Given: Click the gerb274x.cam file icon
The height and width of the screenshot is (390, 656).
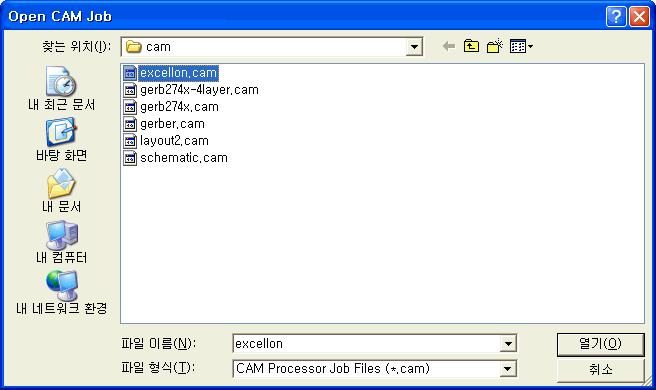Looking at the screenshot, I should pyautogui.click(x=130, y=107).
